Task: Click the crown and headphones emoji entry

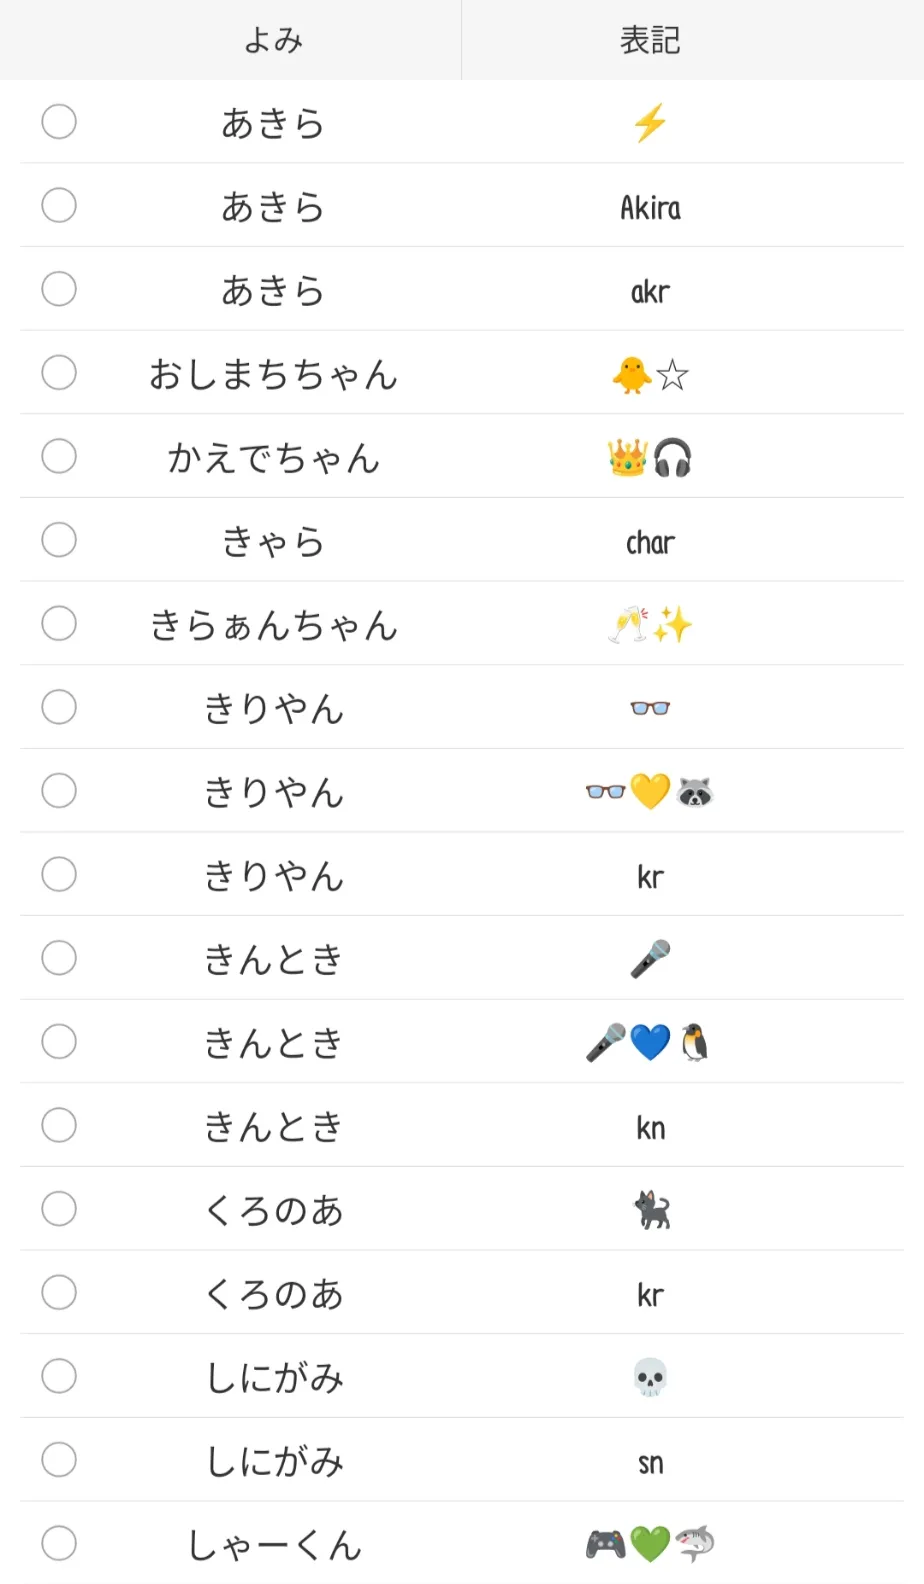Action: pos(650,458)
